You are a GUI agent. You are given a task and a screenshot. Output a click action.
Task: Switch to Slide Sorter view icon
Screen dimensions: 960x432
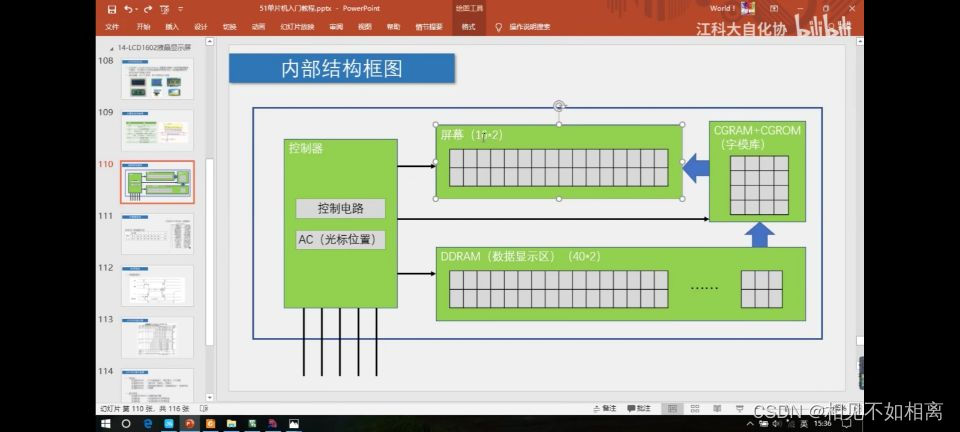tap(695, 408)
